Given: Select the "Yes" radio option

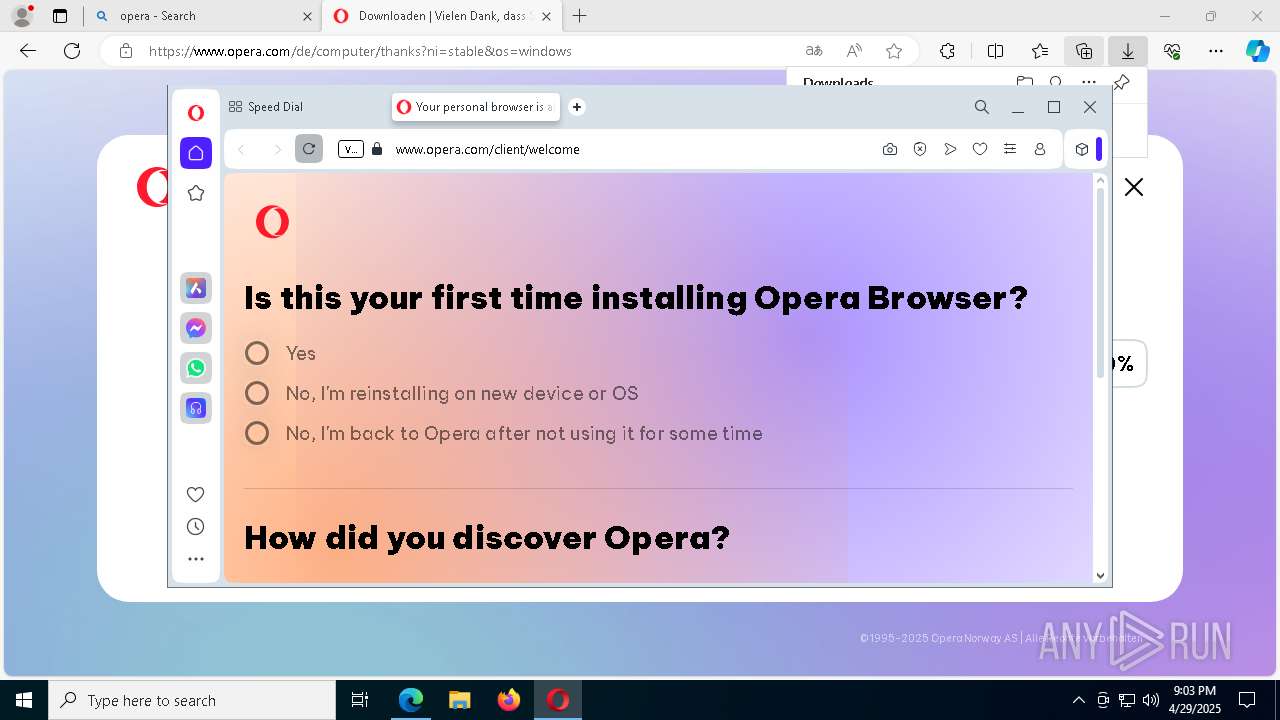Looking at the screenshot, I should 257,353.
